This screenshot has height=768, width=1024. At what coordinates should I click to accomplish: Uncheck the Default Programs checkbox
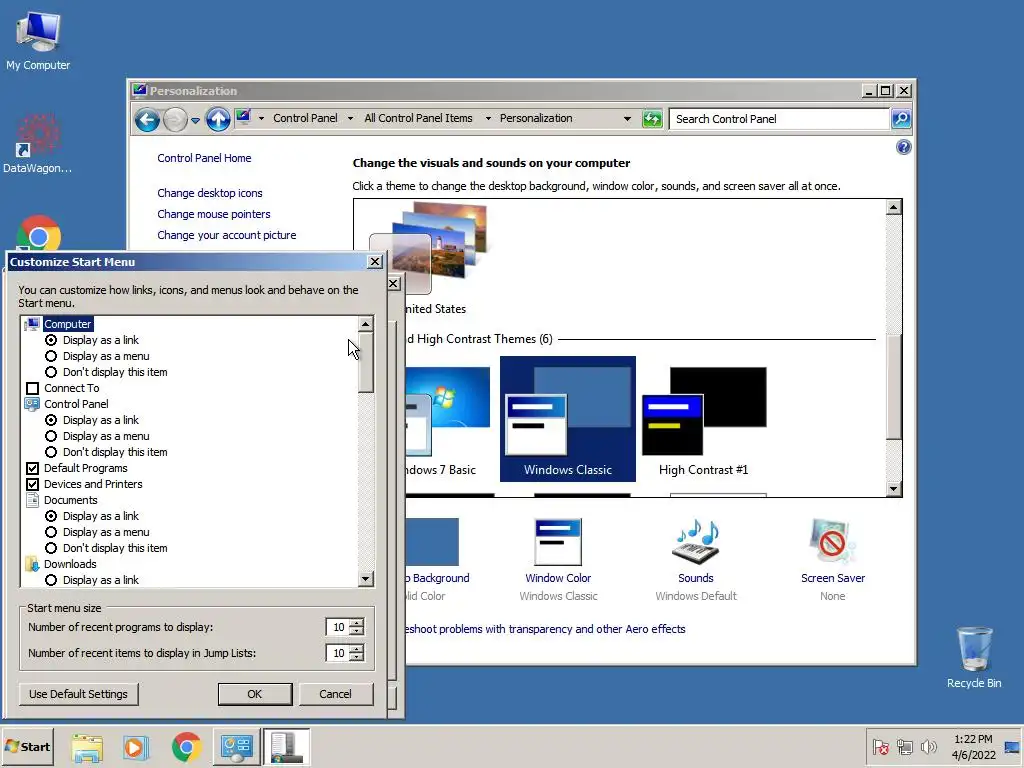click(x=32, y=468)
